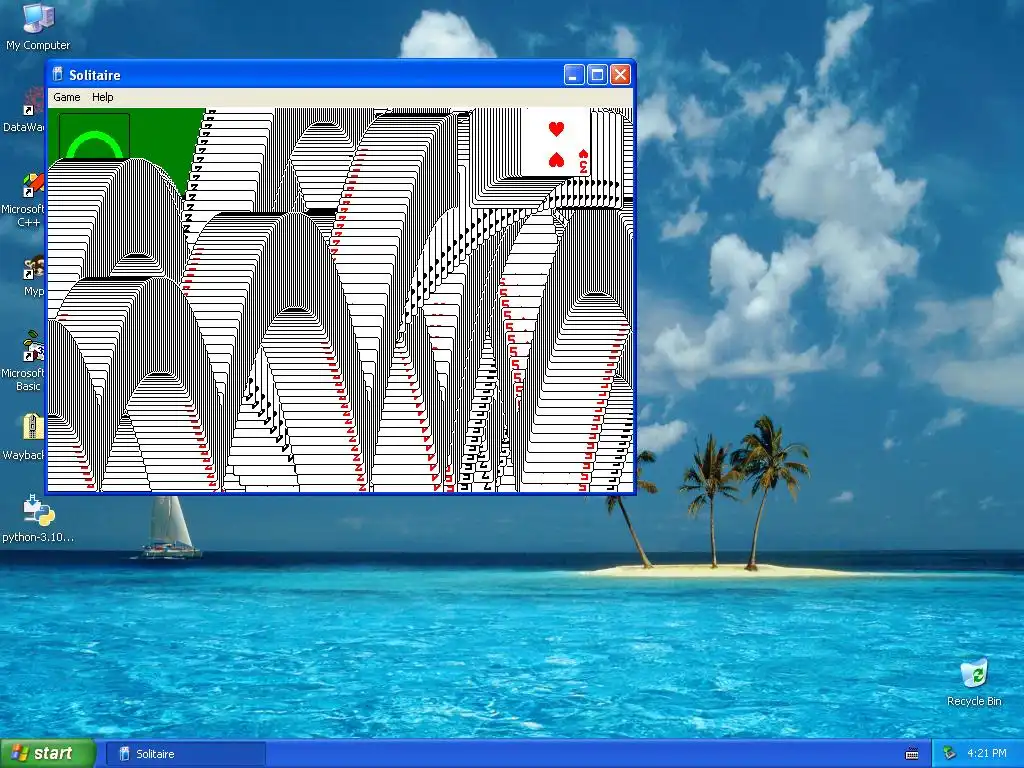Select the Myp desktop shortcut icon
Screen dimensions: 1024x768
(31, 277)
